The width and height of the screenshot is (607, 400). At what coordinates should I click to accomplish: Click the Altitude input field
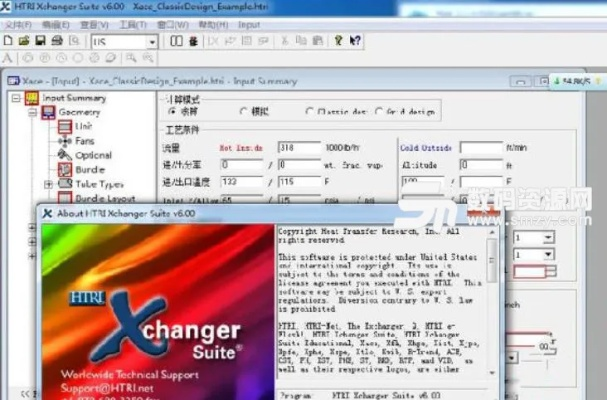480,164
